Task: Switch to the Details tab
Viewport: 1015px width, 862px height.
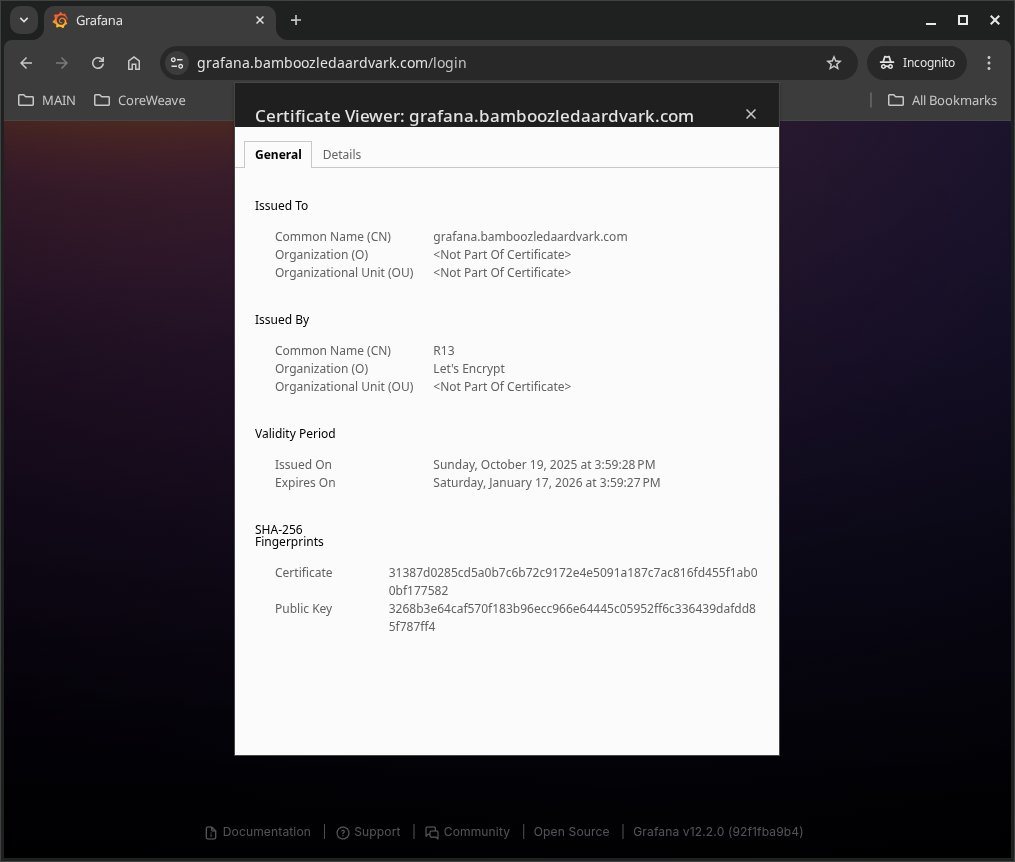Action: [x=342, y=154]
